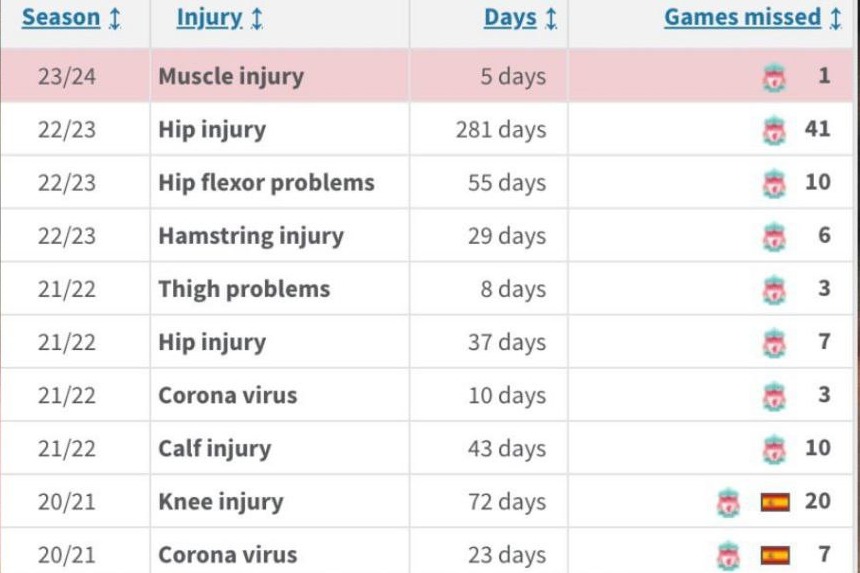Screen dimensions: 860x573
Task: Click the Liverpool crest in Muscle injury row
Action: pyautogui.click(x=774, y=77)
